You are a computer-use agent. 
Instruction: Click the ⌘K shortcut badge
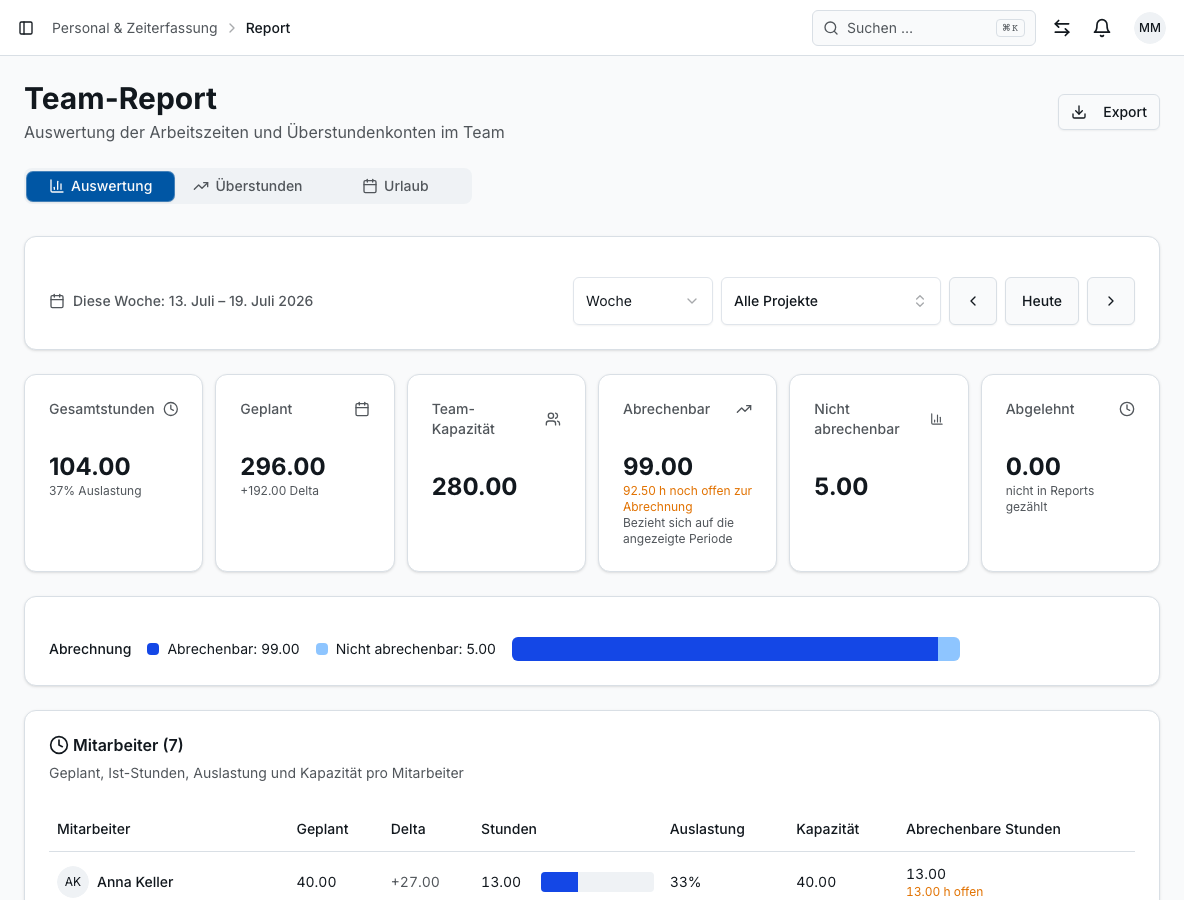click(x=1010, y=28)
